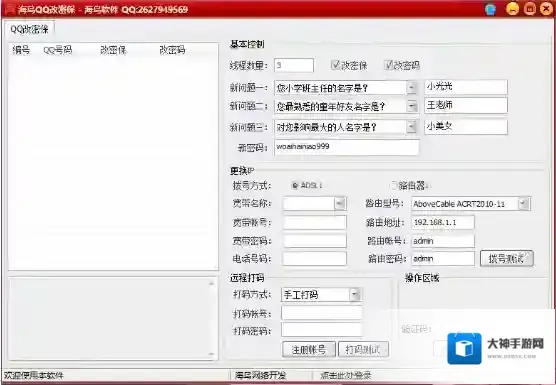Click the 宽带帐号 input field
The width and height of the screenshot is (556, 385).
315,222
